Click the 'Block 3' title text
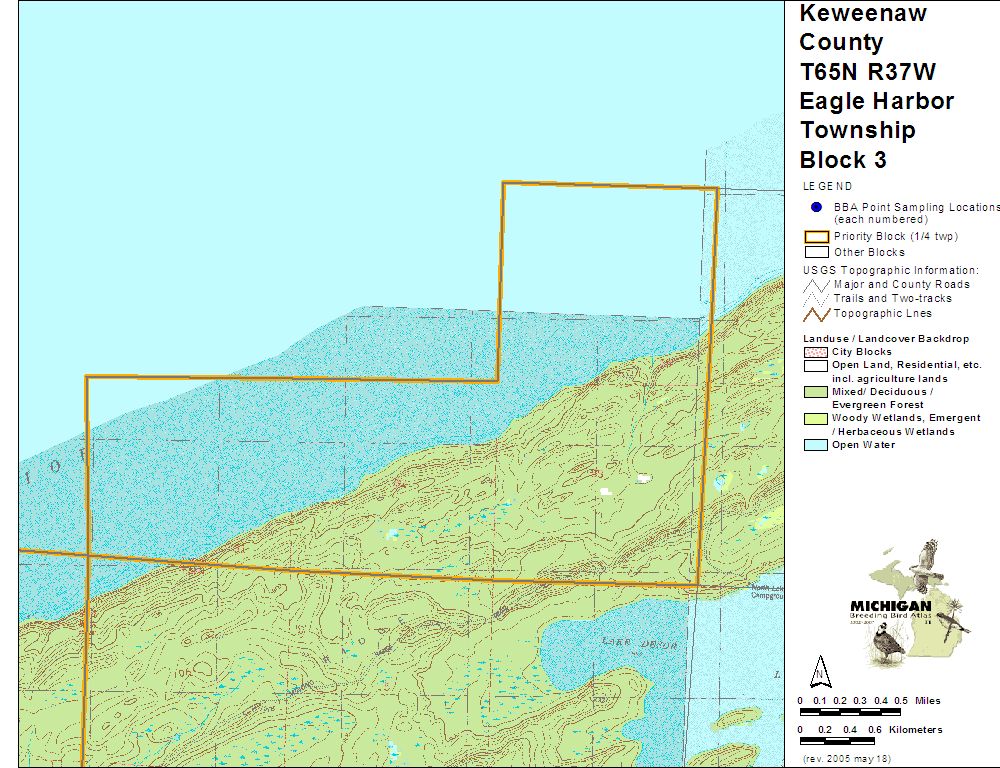The image size is (1000, 768). coord(842,160)
